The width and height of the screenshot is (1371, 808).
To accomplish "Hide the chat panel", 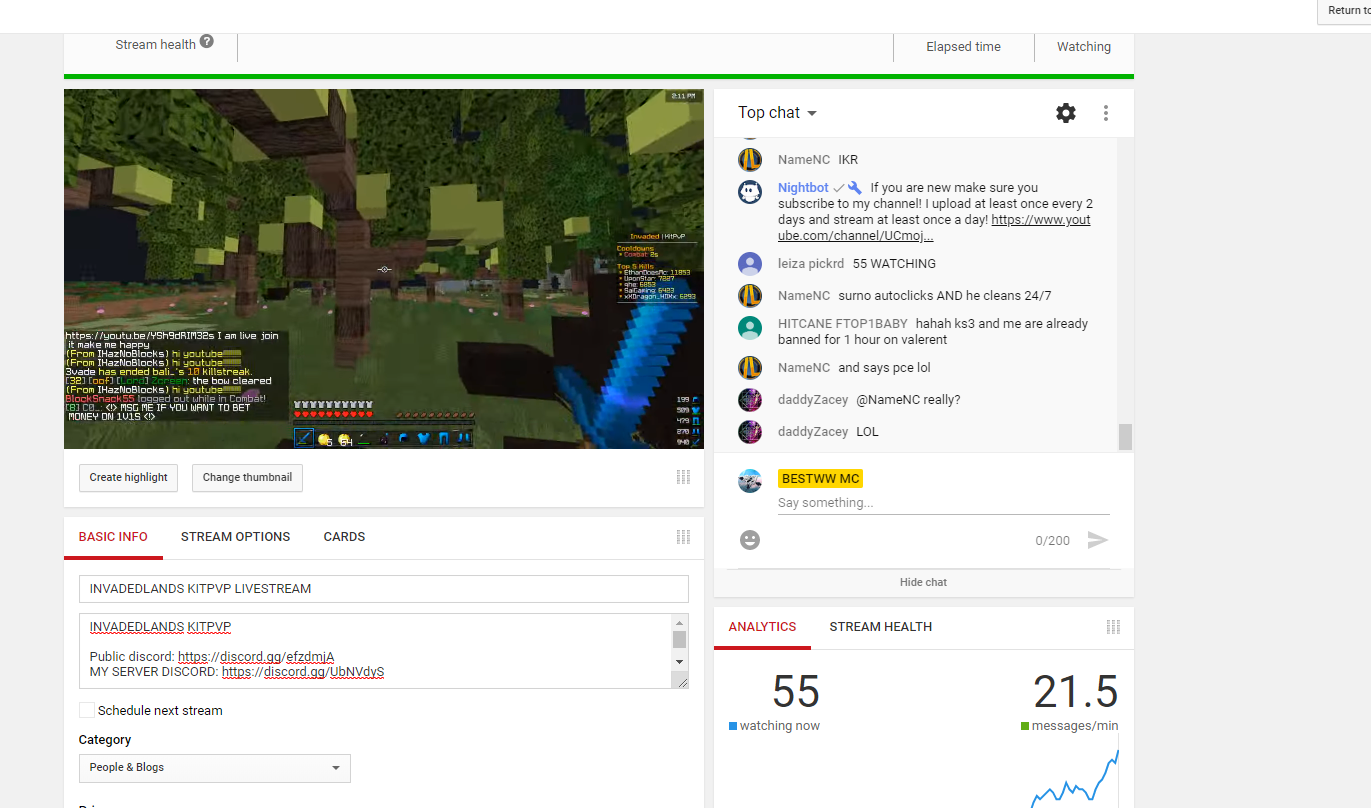I will tap(923, 582).
